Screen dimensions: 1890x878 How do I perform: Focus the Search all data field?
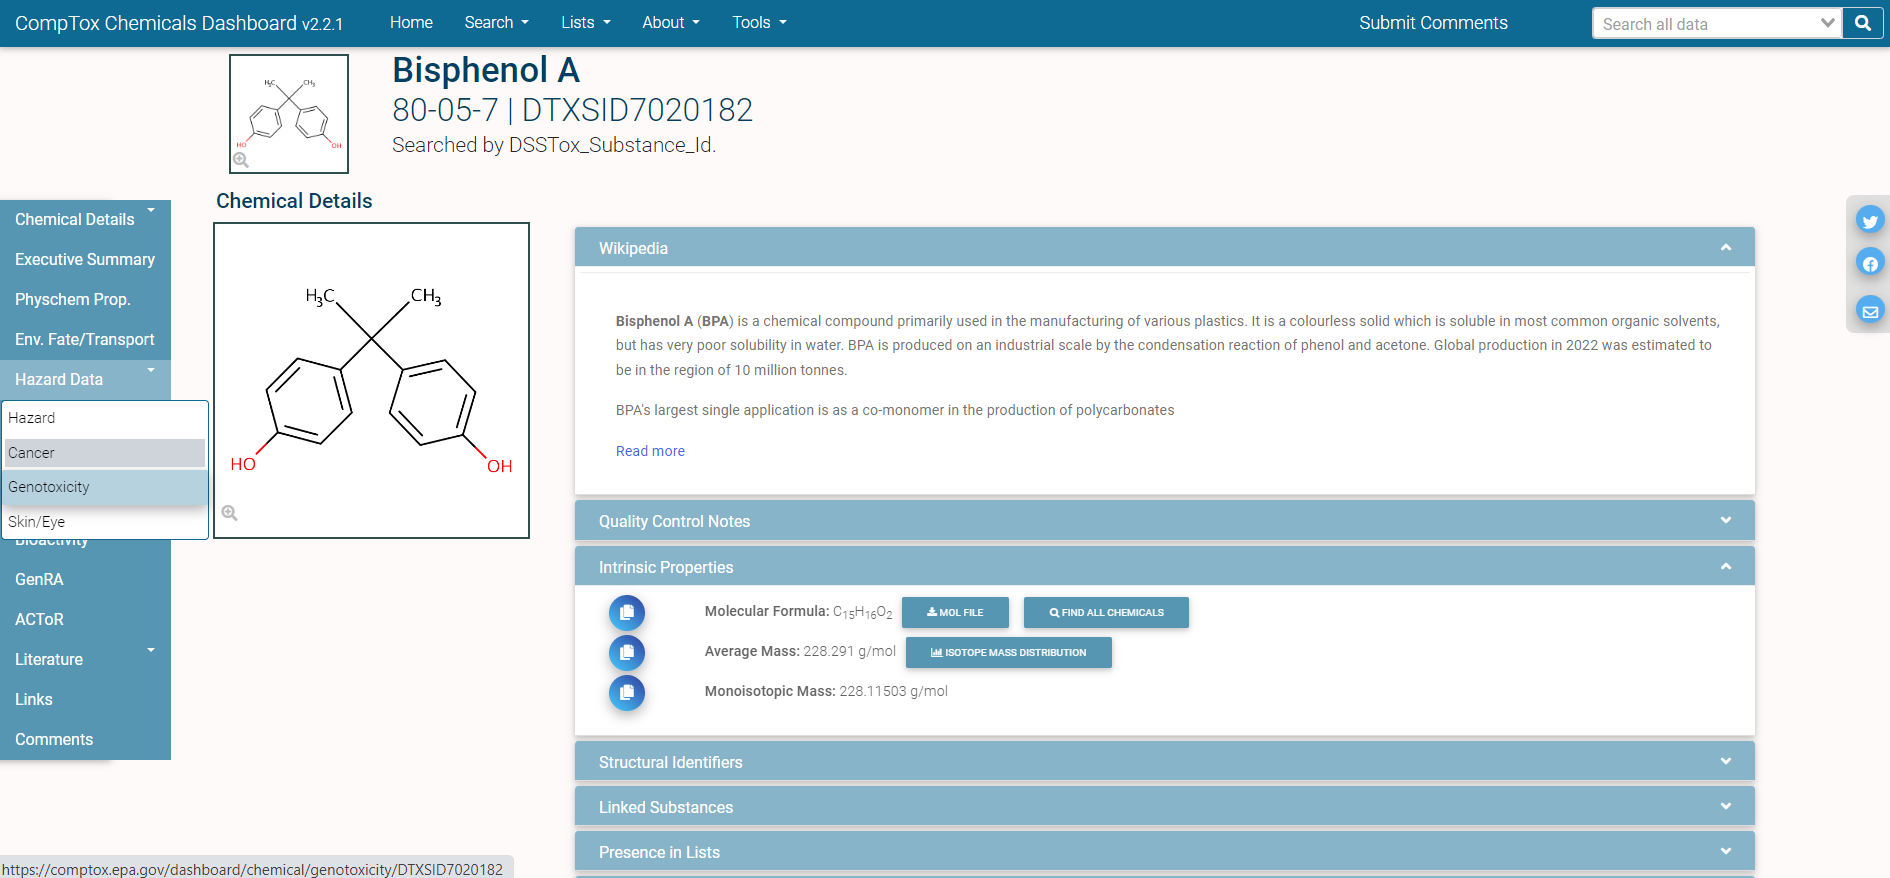pos(1705,24)
